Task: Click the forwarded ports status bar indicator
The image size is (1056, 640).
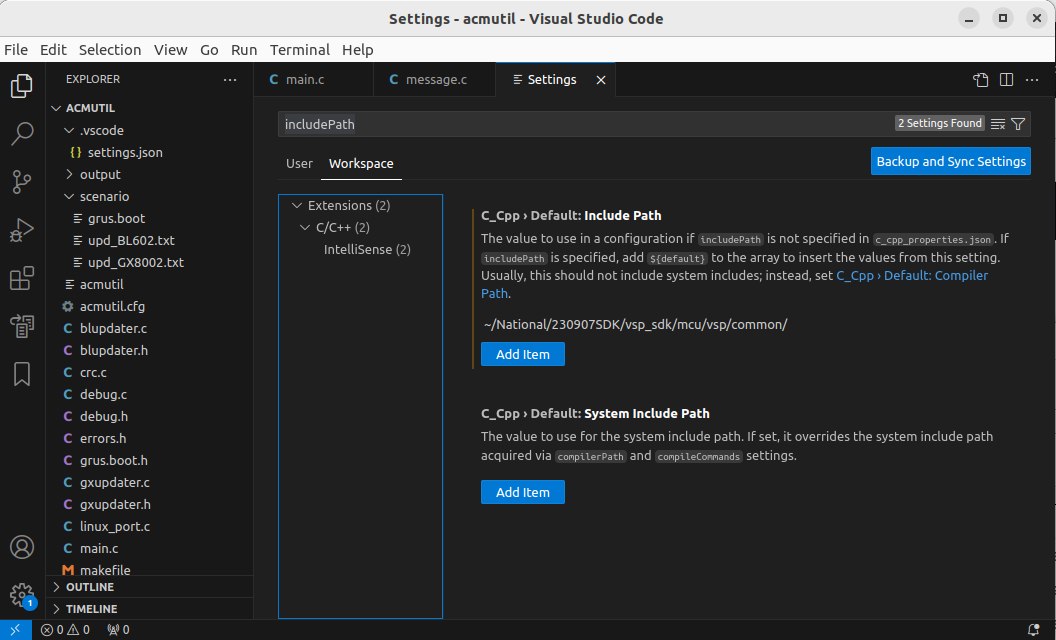Action: pos(119,630)
